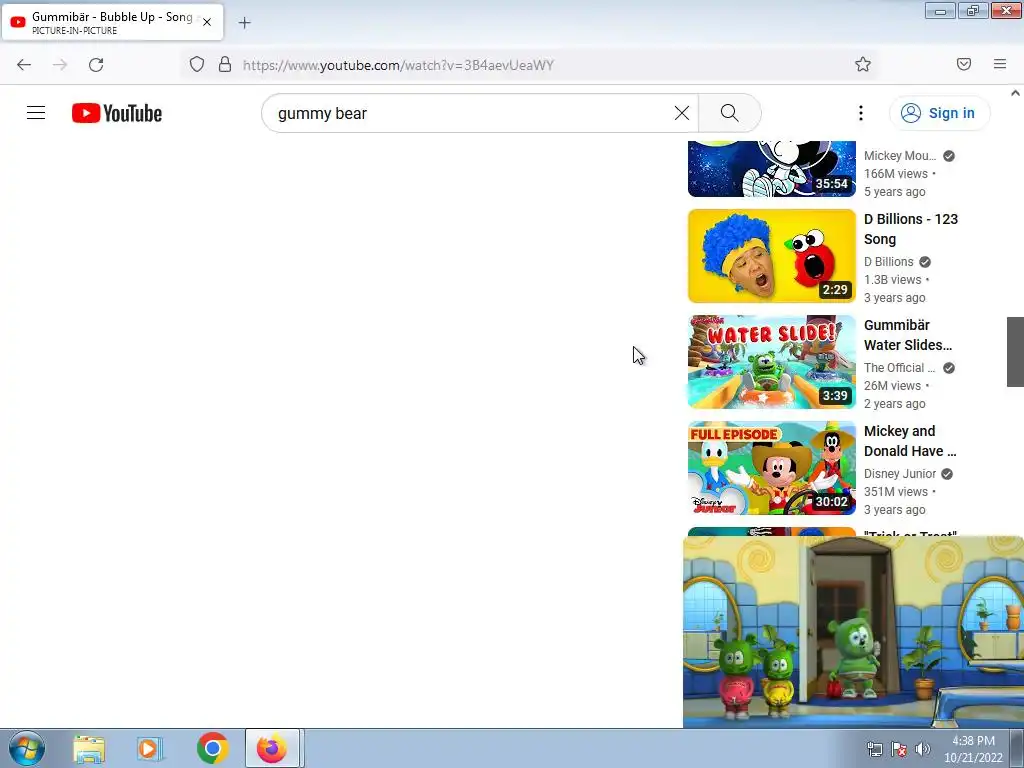
Task: Clear the search text with the X
Action: coord(682,113)
